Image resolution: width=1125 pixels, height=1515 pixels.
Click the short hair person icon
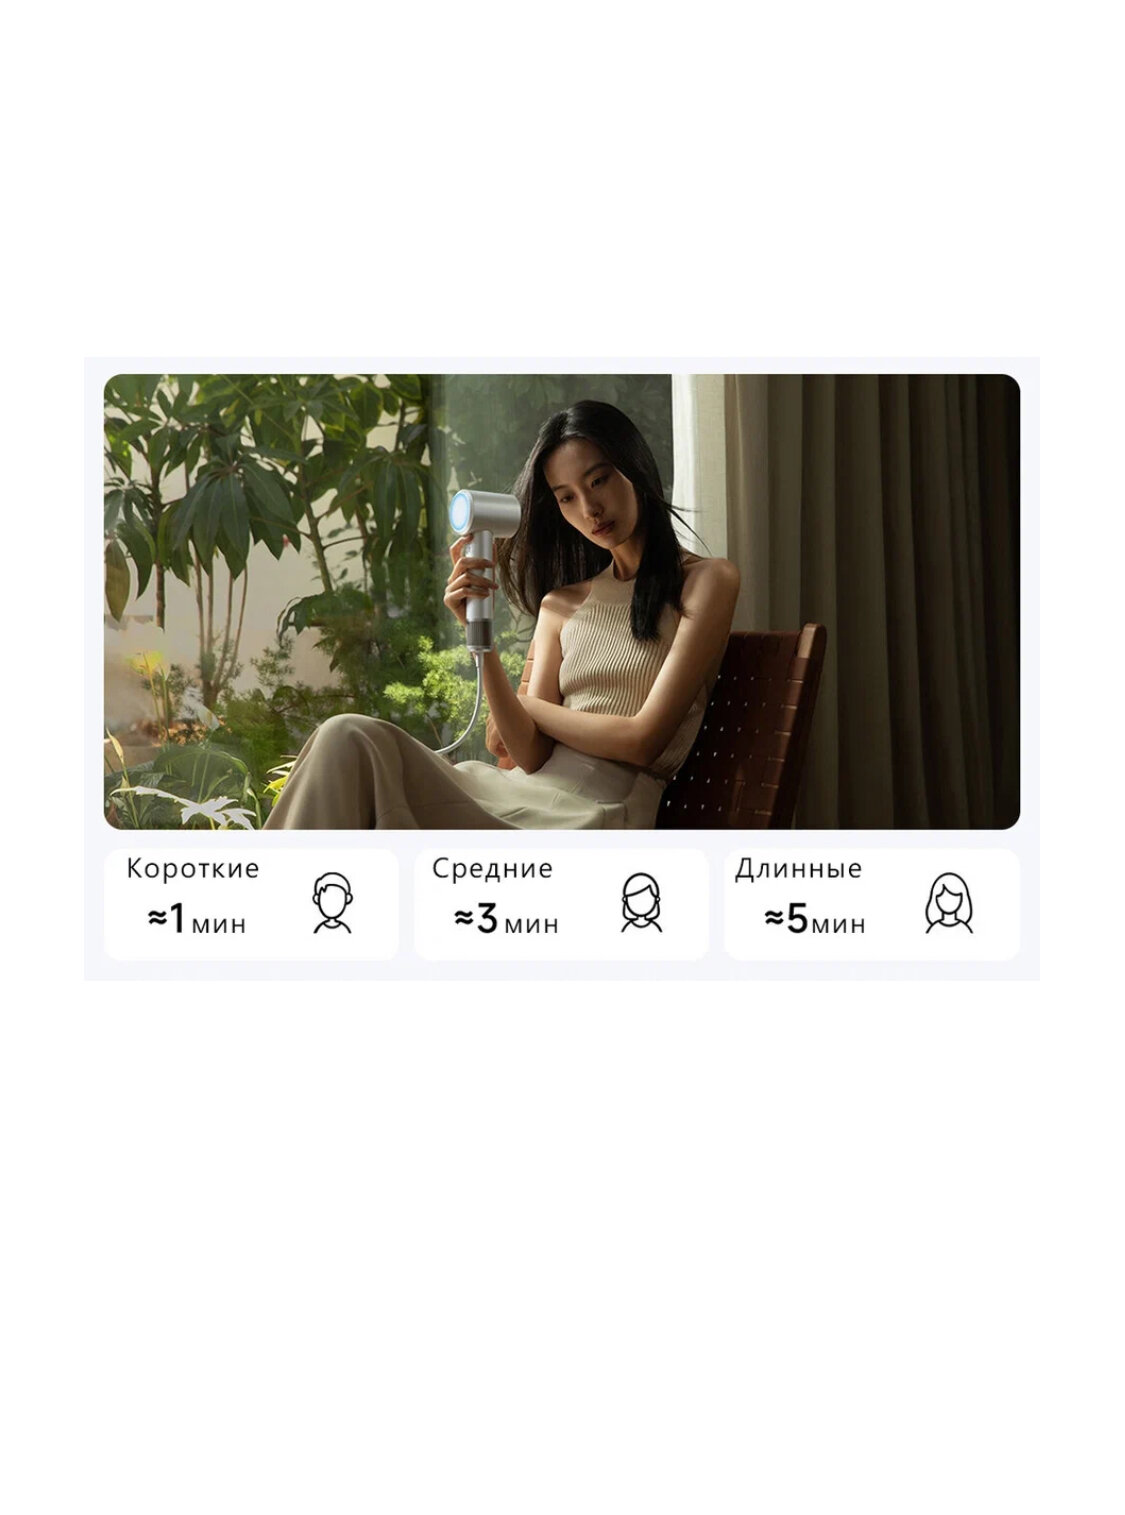coord(332,903)
